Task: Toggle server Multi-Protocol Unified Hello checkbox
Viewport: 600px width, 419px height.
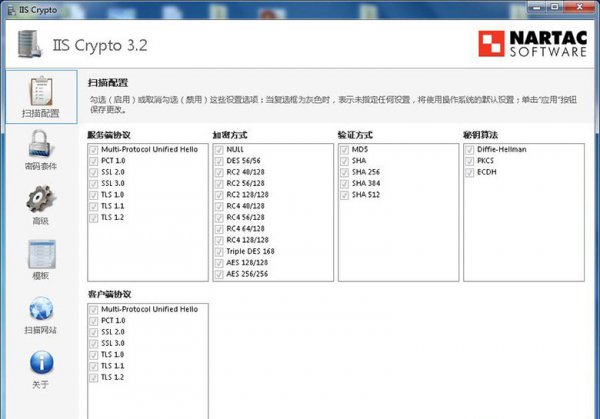Action: (94, 150)
